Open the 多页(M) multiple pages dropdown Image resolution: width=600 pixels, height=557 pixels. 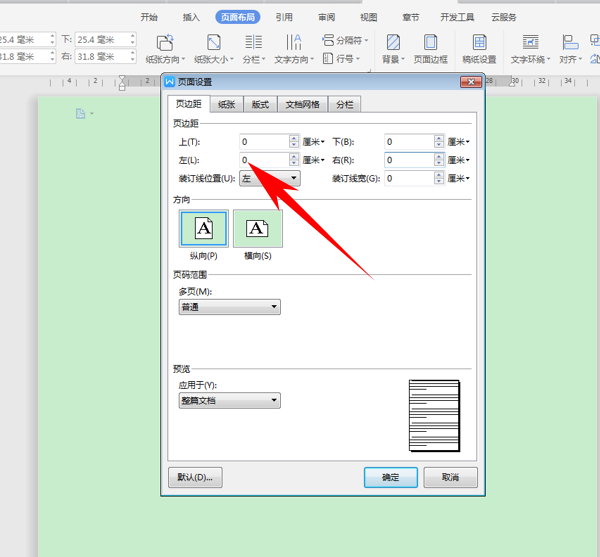pos(230,307)
